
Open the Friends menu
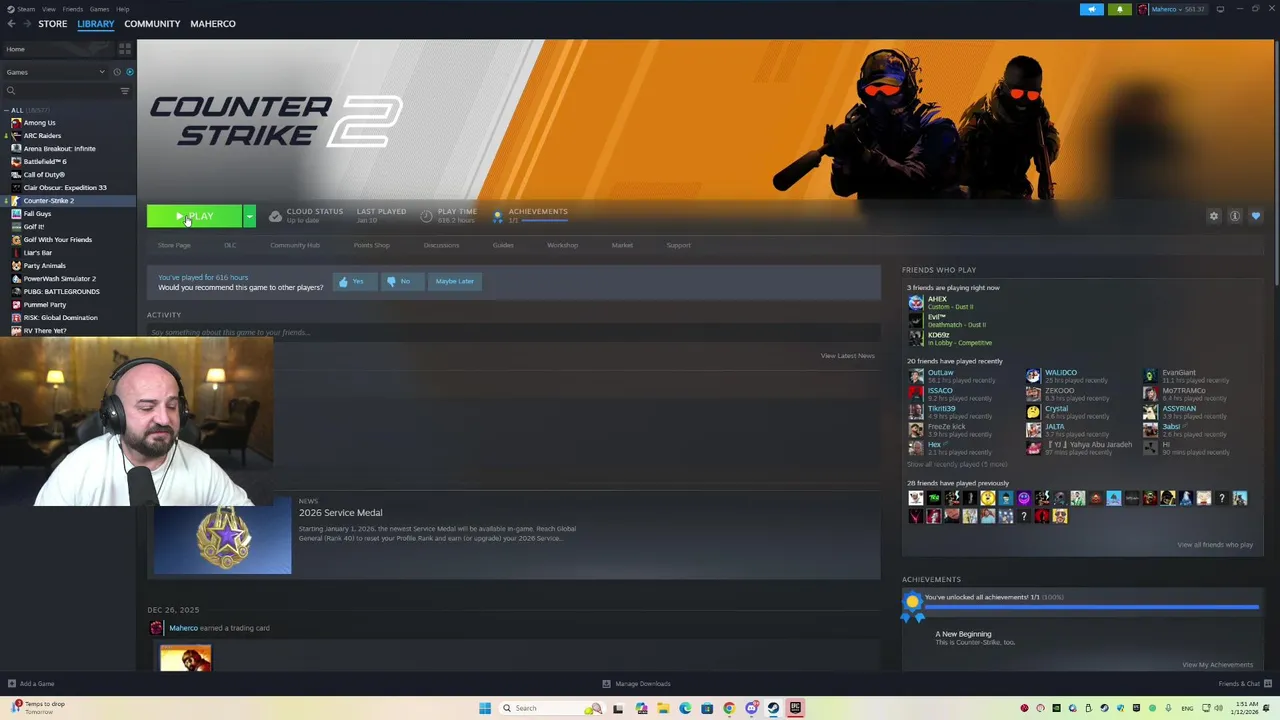point(73,9)
